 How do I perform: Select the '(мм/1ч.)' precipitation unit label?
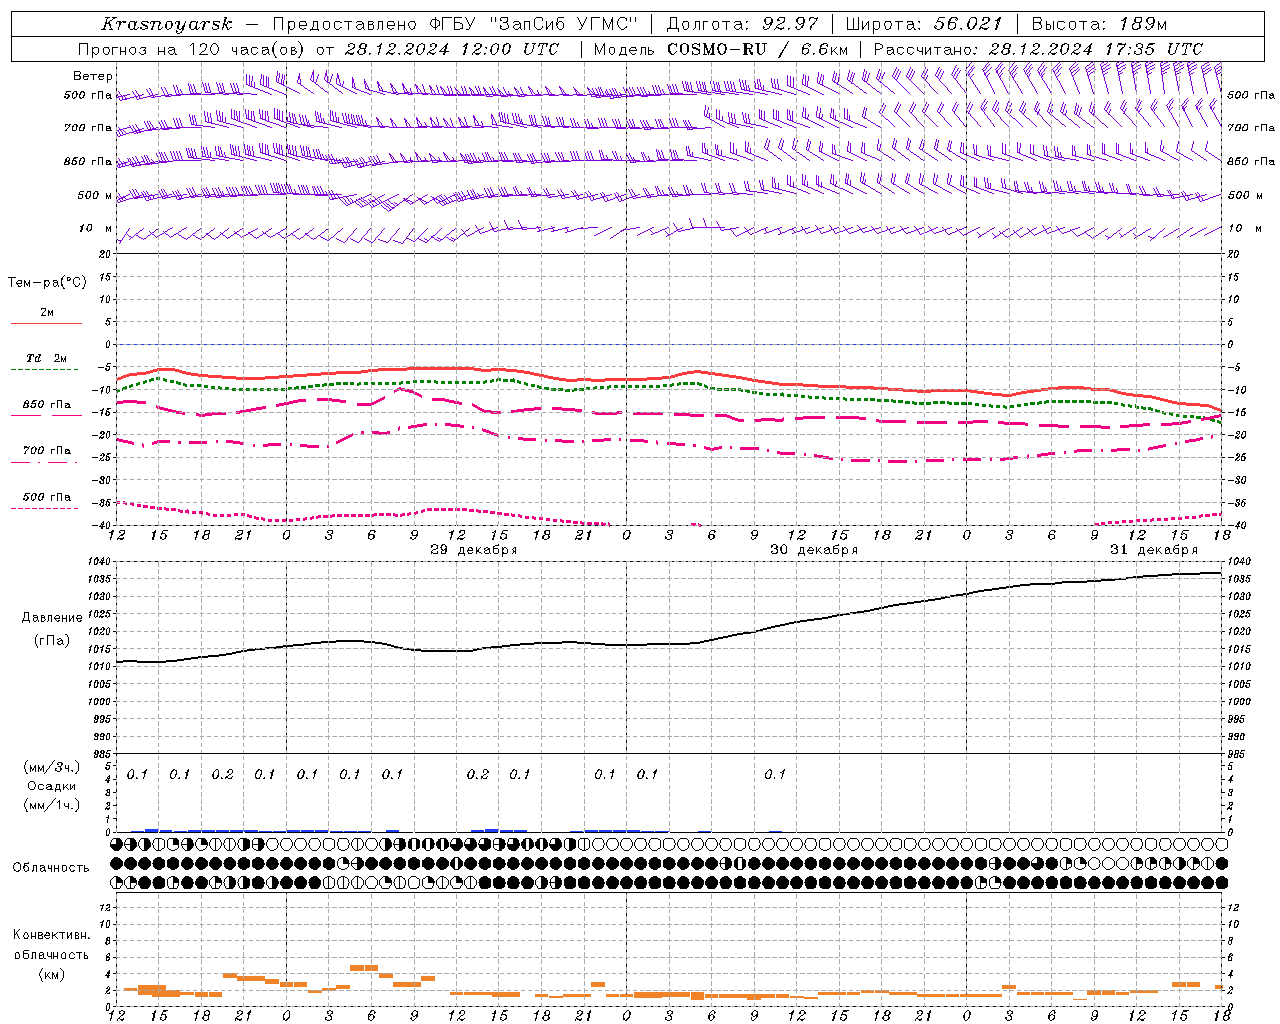click(x=52, y=805)
